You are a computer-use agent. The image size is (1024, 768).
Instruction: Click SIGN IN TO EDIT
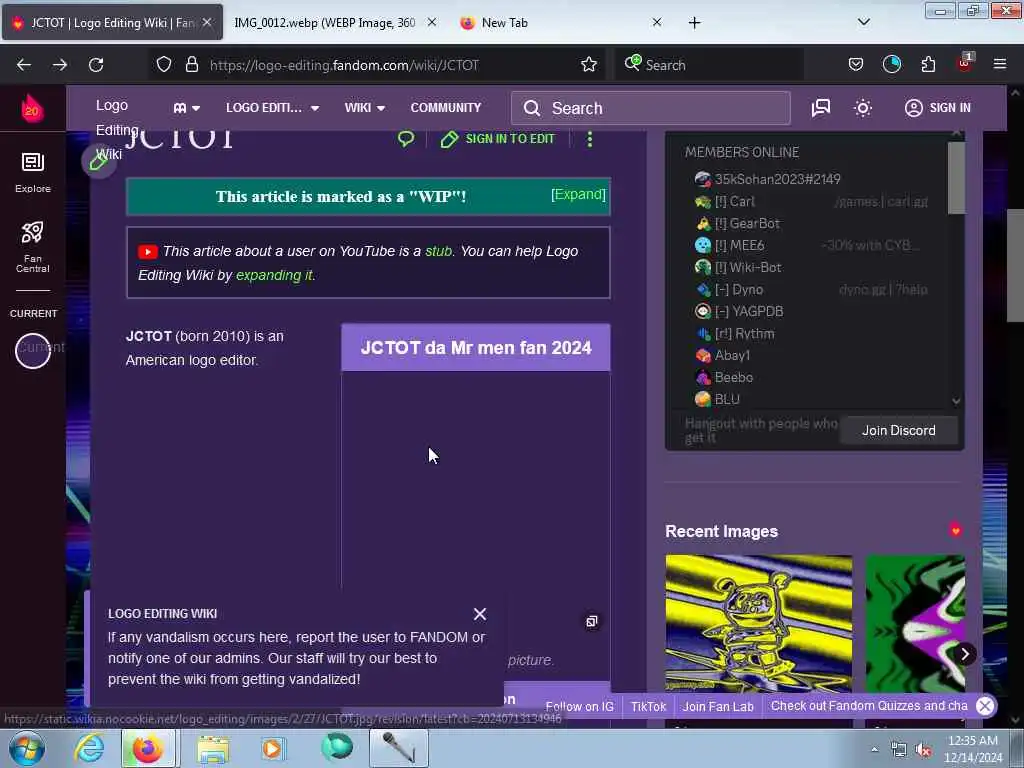[x=498, y=138]
